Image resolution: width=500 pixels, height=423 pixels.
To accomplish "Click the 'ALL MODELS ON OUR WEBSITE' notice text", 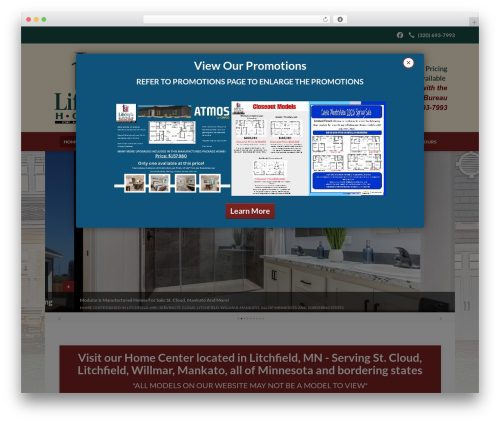I will pos(250,385).
